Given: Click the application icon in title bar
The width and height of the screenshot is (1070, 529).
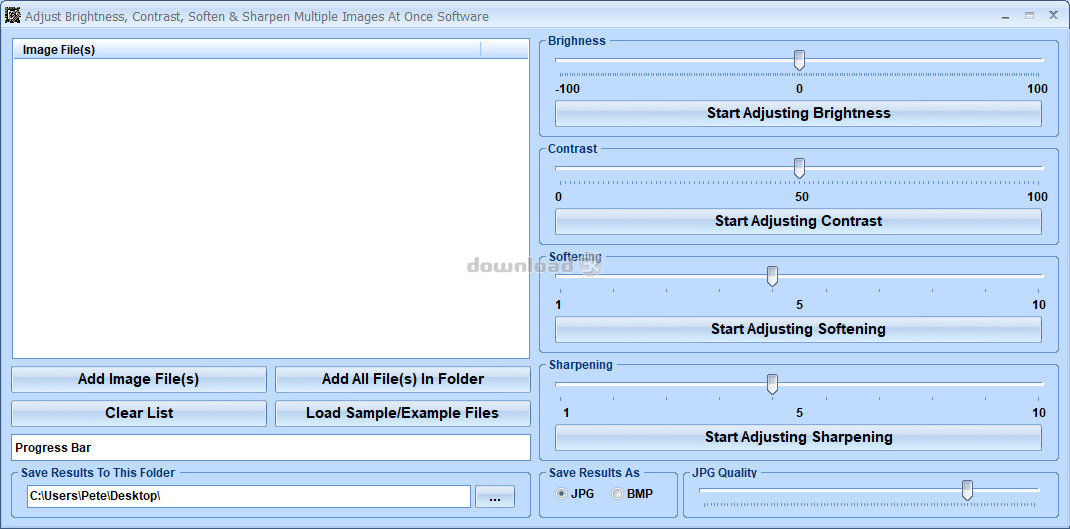Looking at the screenshot, I should pyautogui.click(x=13, y=15).
